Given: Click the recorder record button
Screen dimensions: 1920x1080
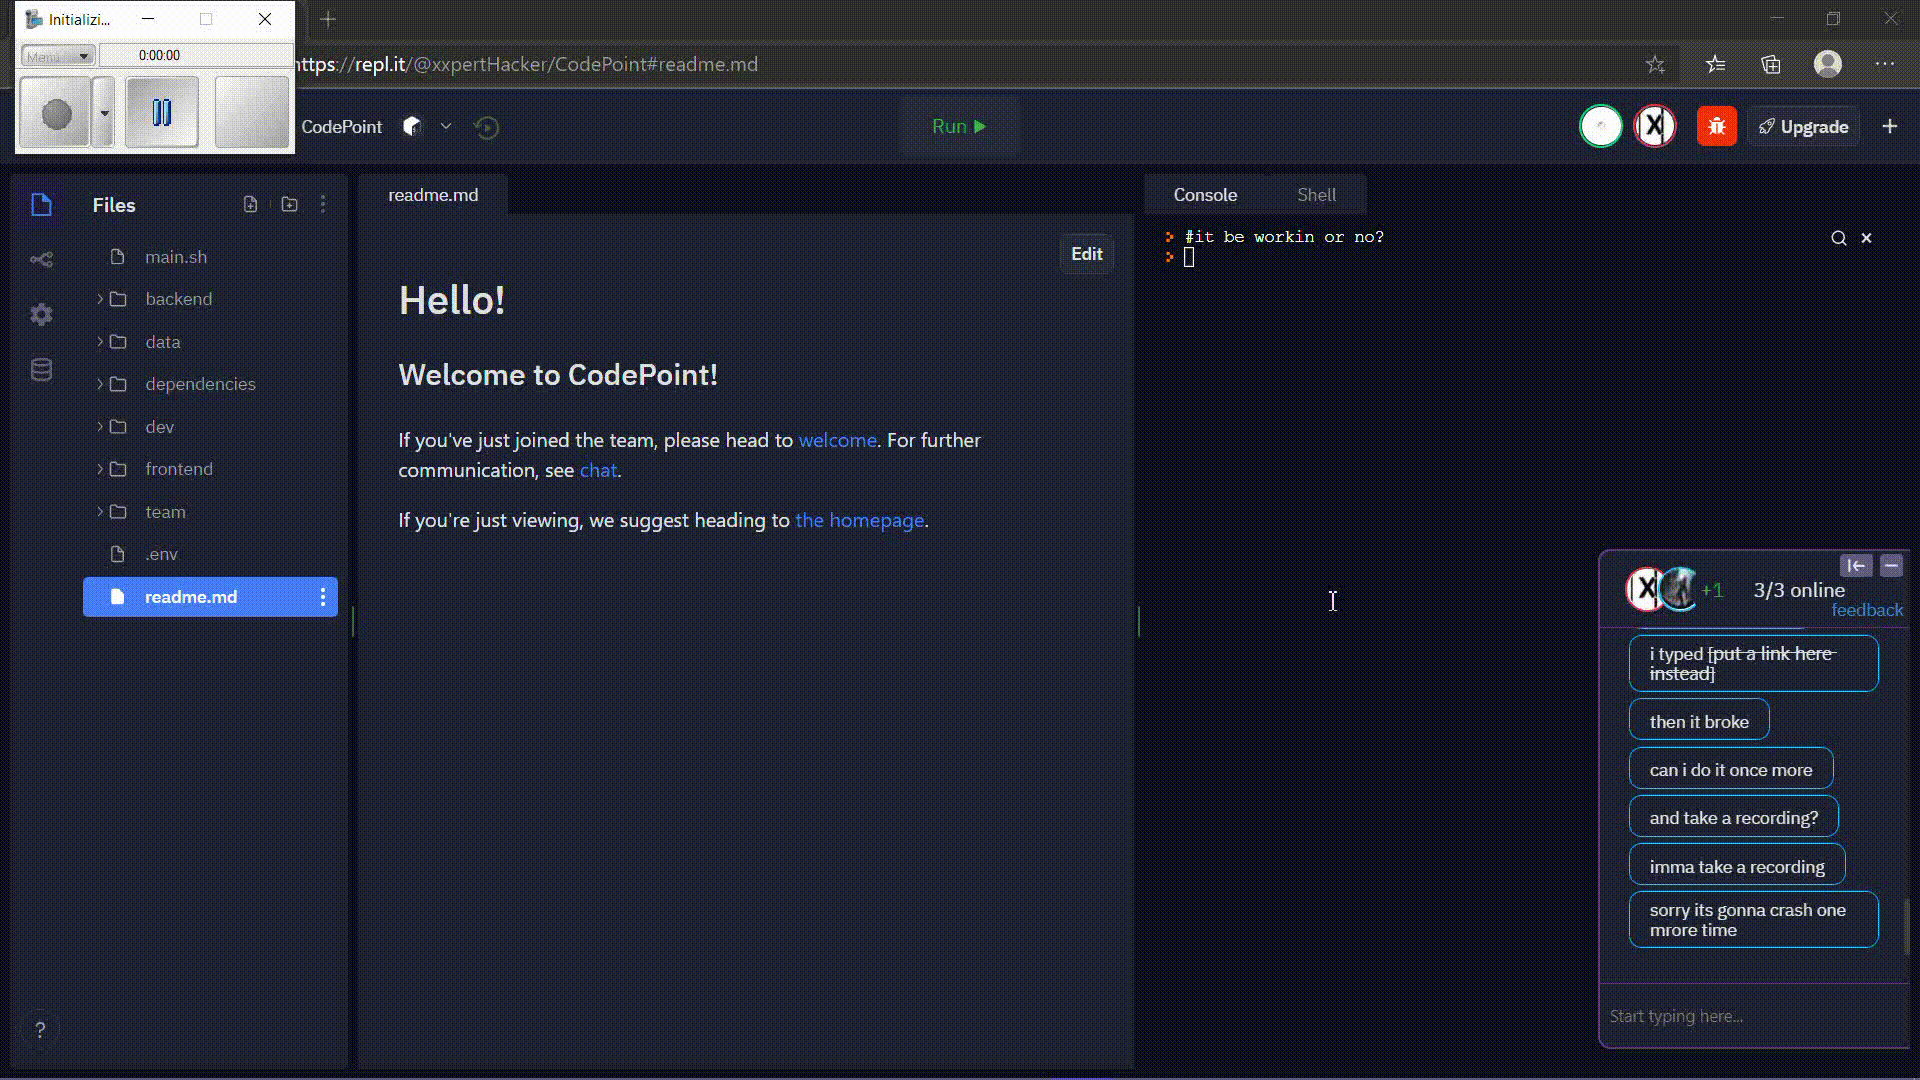Looking at the screenshot, I should (x=56, y=113).
